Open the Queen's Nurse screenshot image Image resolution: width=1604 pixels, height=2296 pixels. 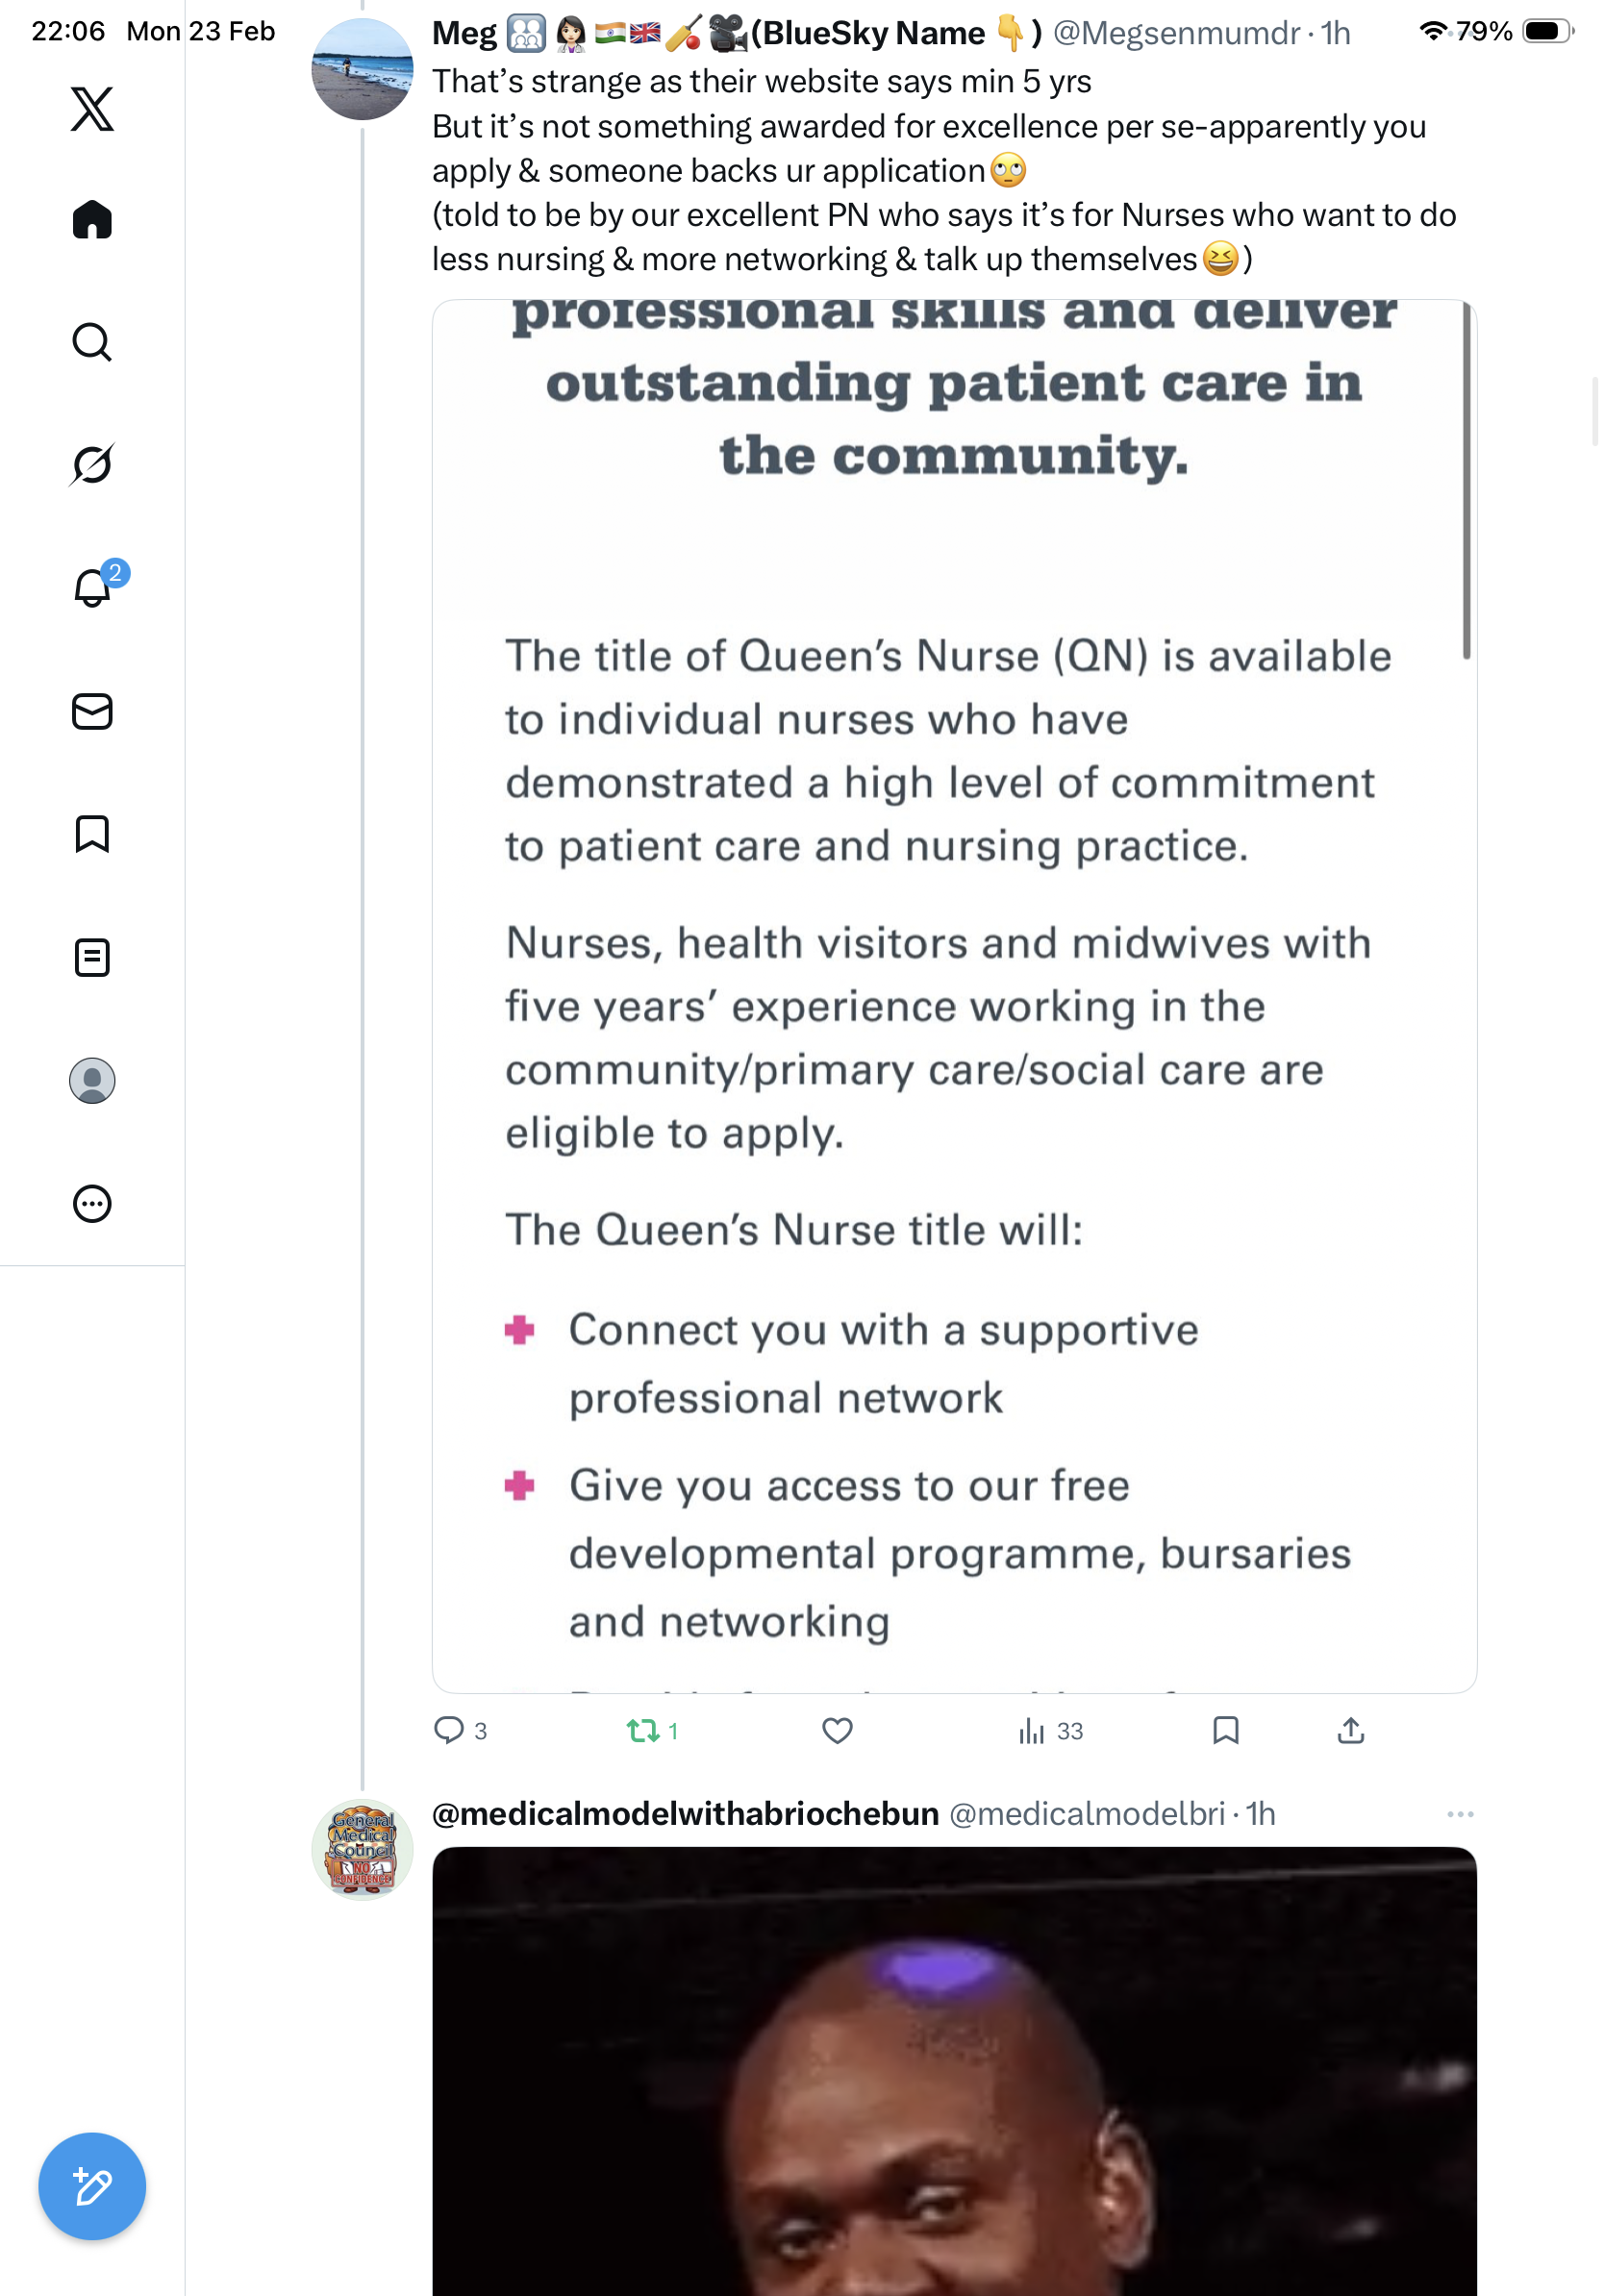point(954,995)
